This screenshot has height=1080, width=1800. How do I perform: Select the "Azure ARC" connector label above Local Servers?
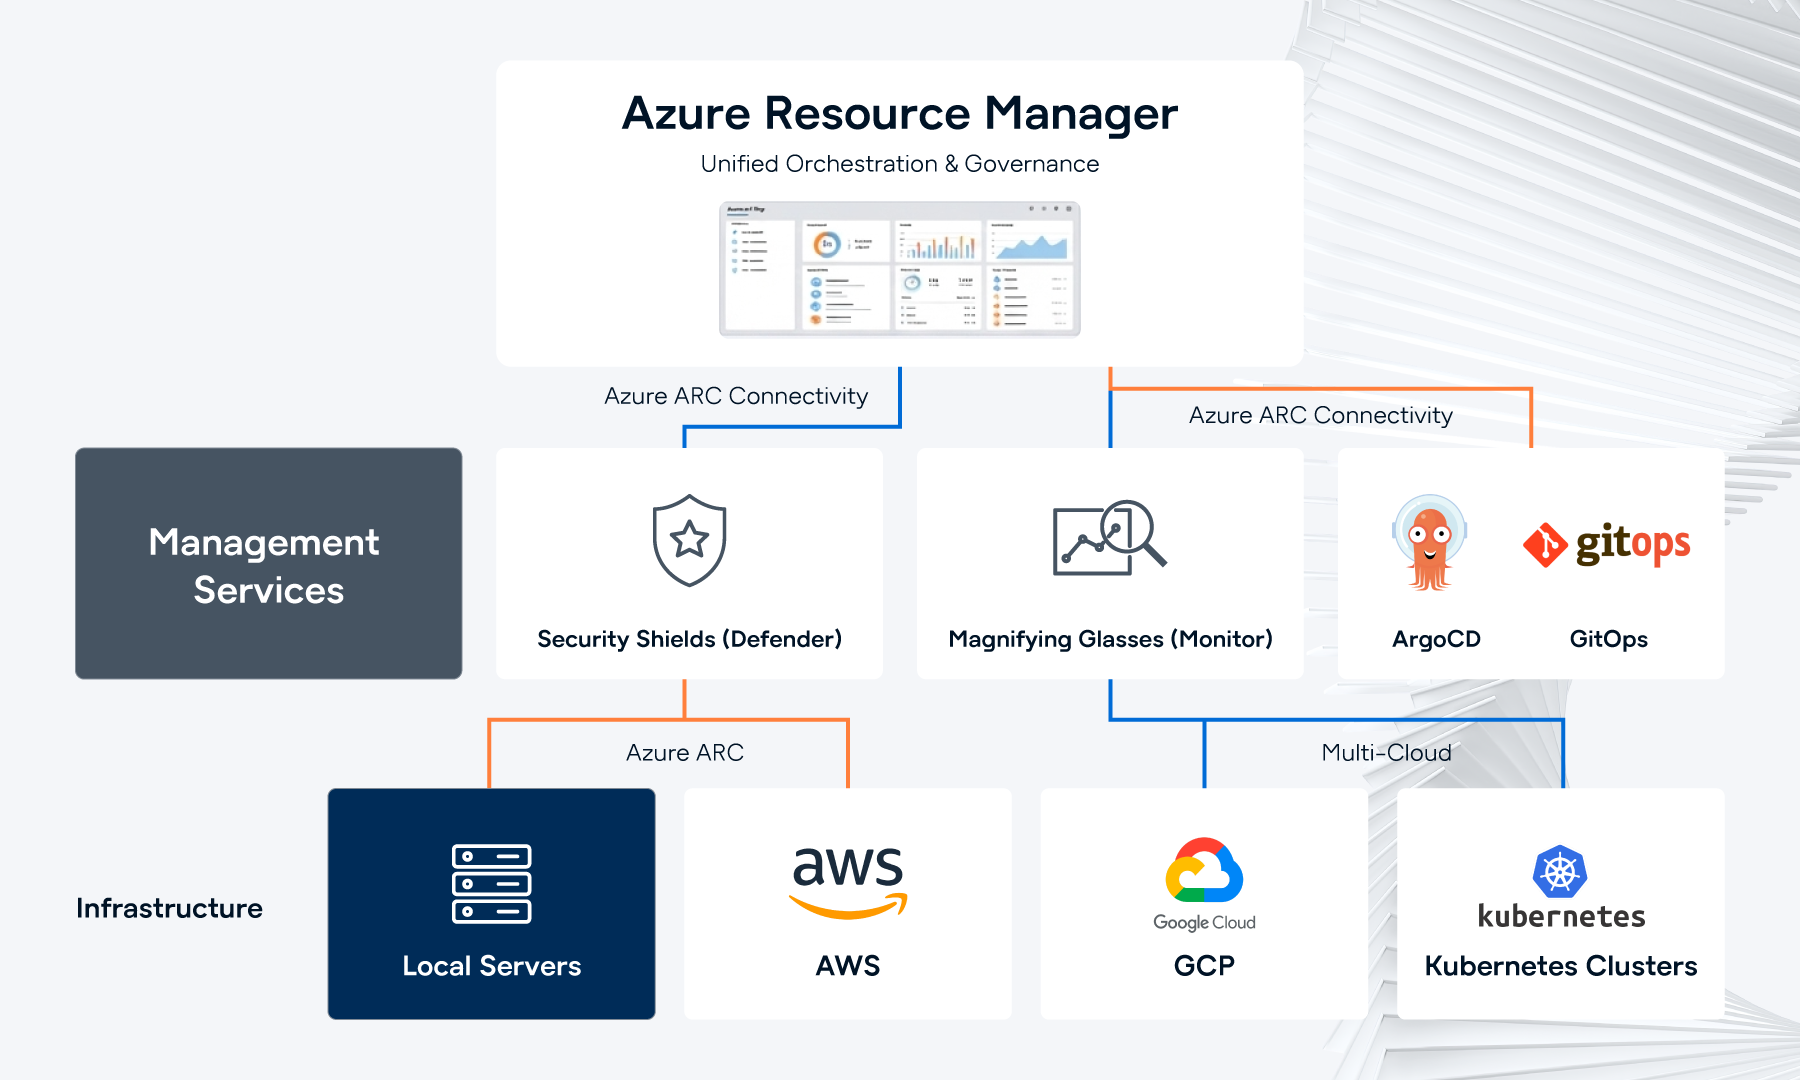(x=685, y=753)
